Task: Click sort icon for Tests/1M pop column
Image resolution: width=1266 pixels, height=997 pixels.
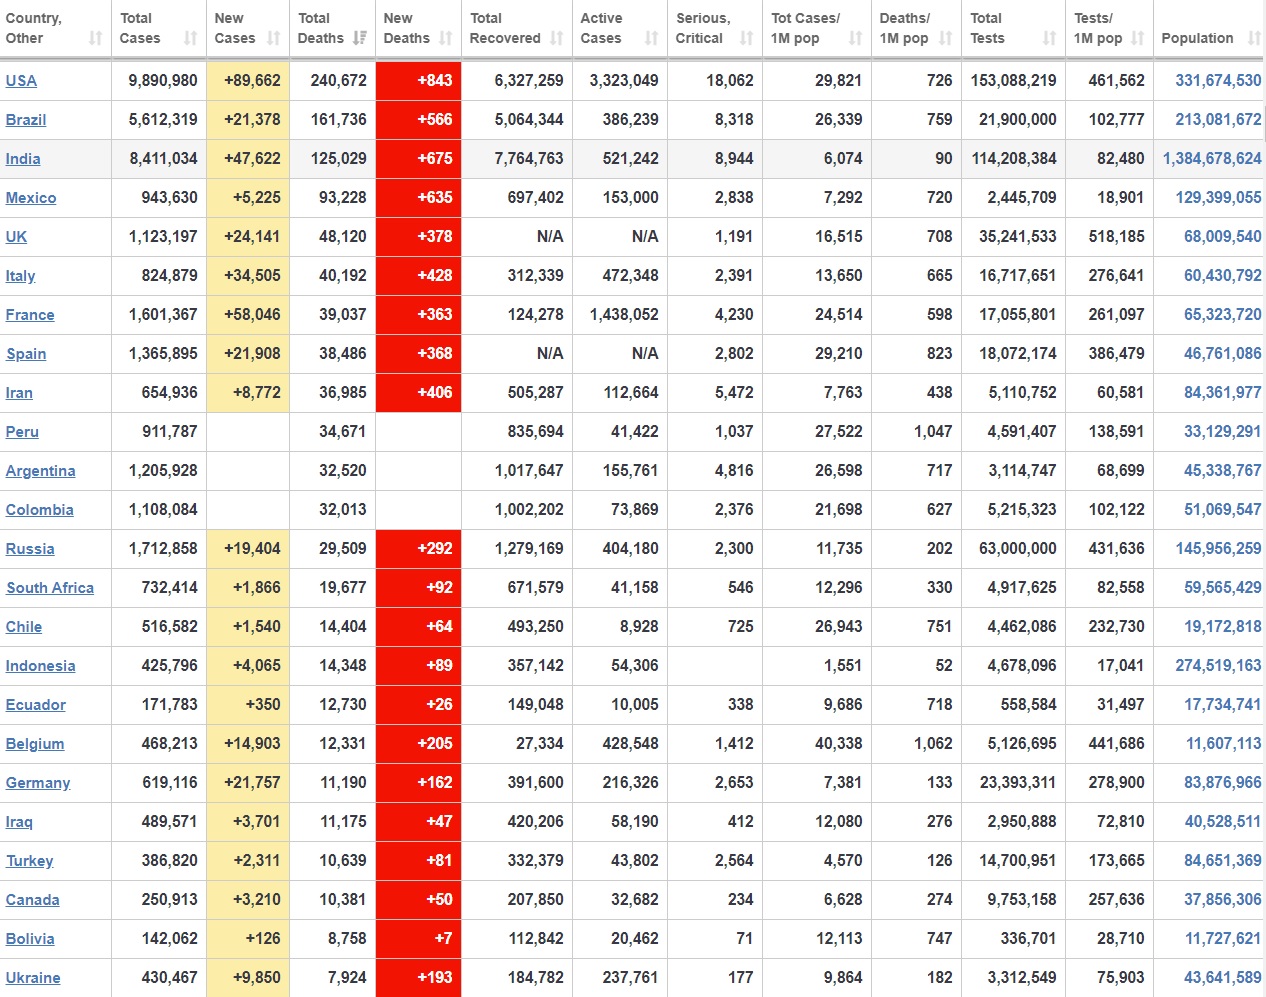Action: [x=1137, y=39]
